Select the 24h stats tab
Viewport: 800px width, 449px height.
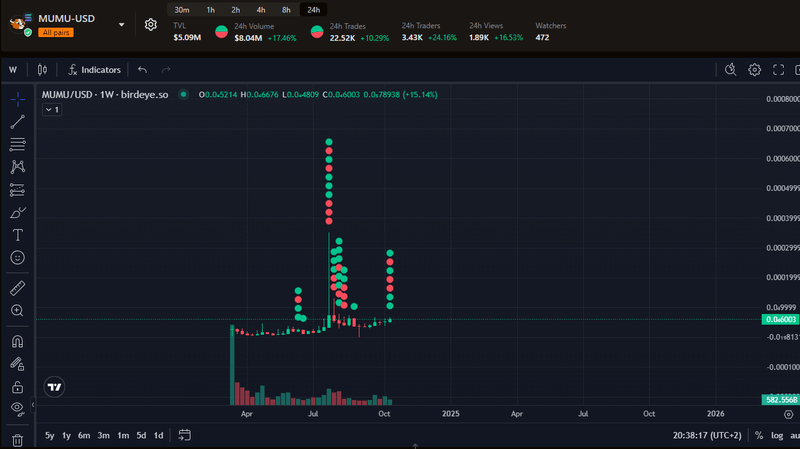(314, 10)
